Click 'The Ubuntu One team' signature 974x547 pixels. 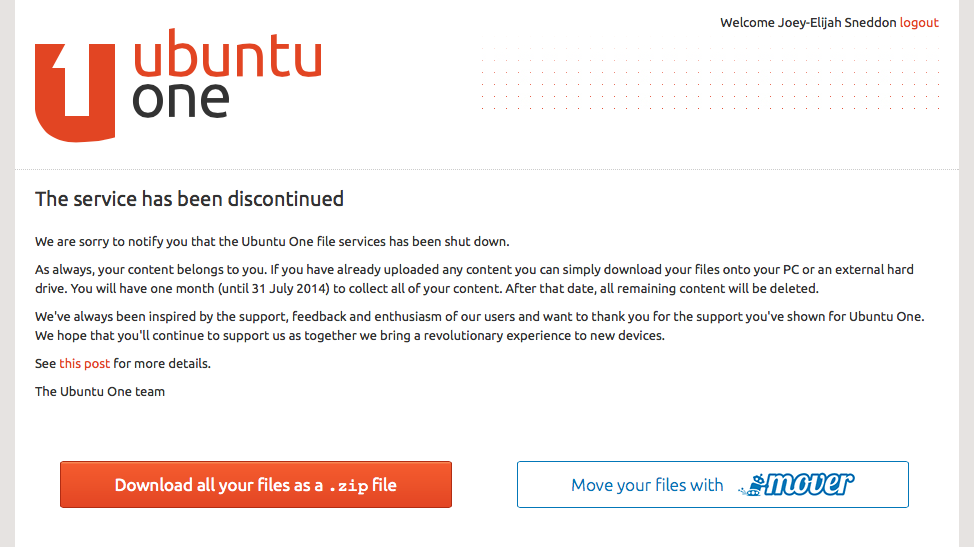[x=100, y=392]
